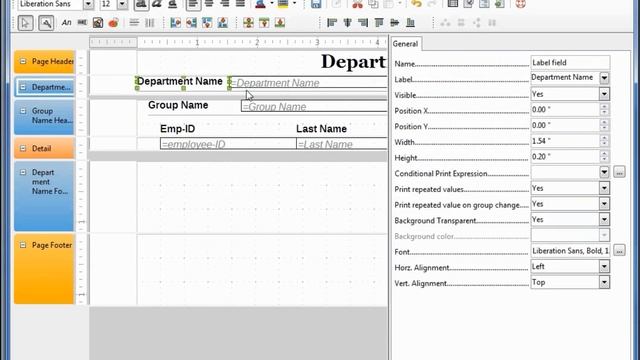Click the orange up-down arrows section icon
Screen dimensions: 640x360
point(248,23)
